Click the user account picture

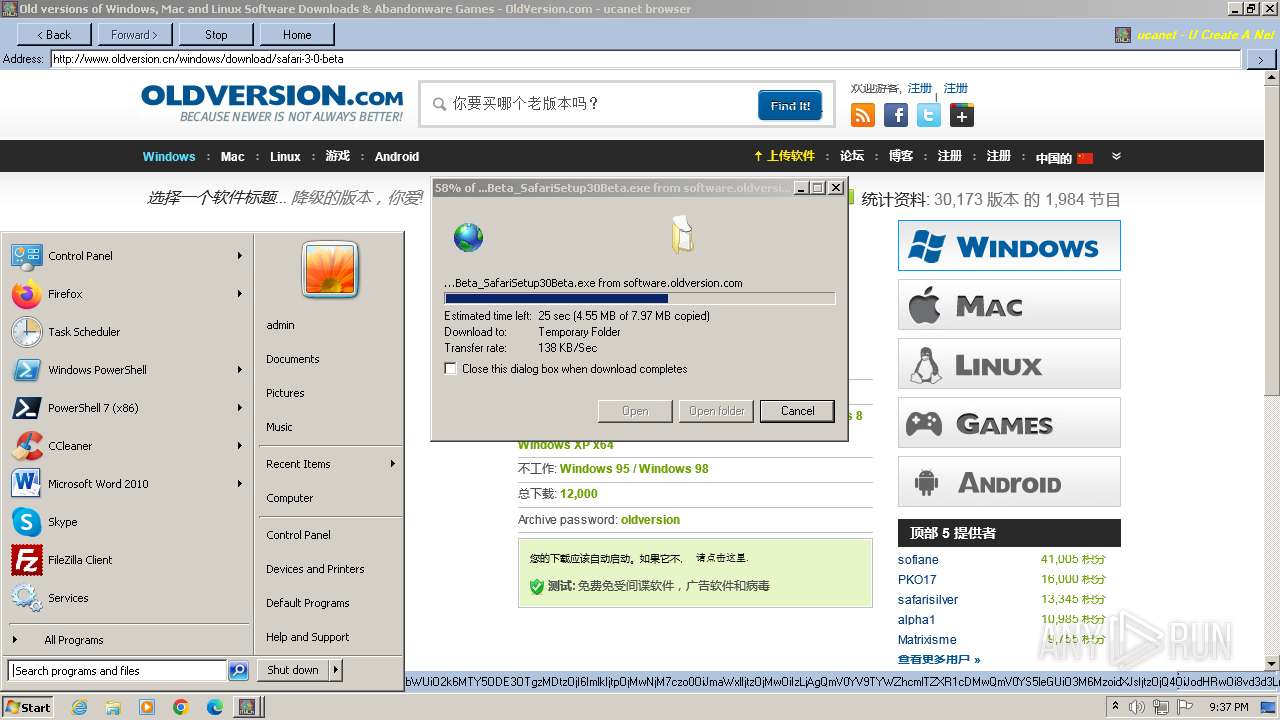pos(330,270)
